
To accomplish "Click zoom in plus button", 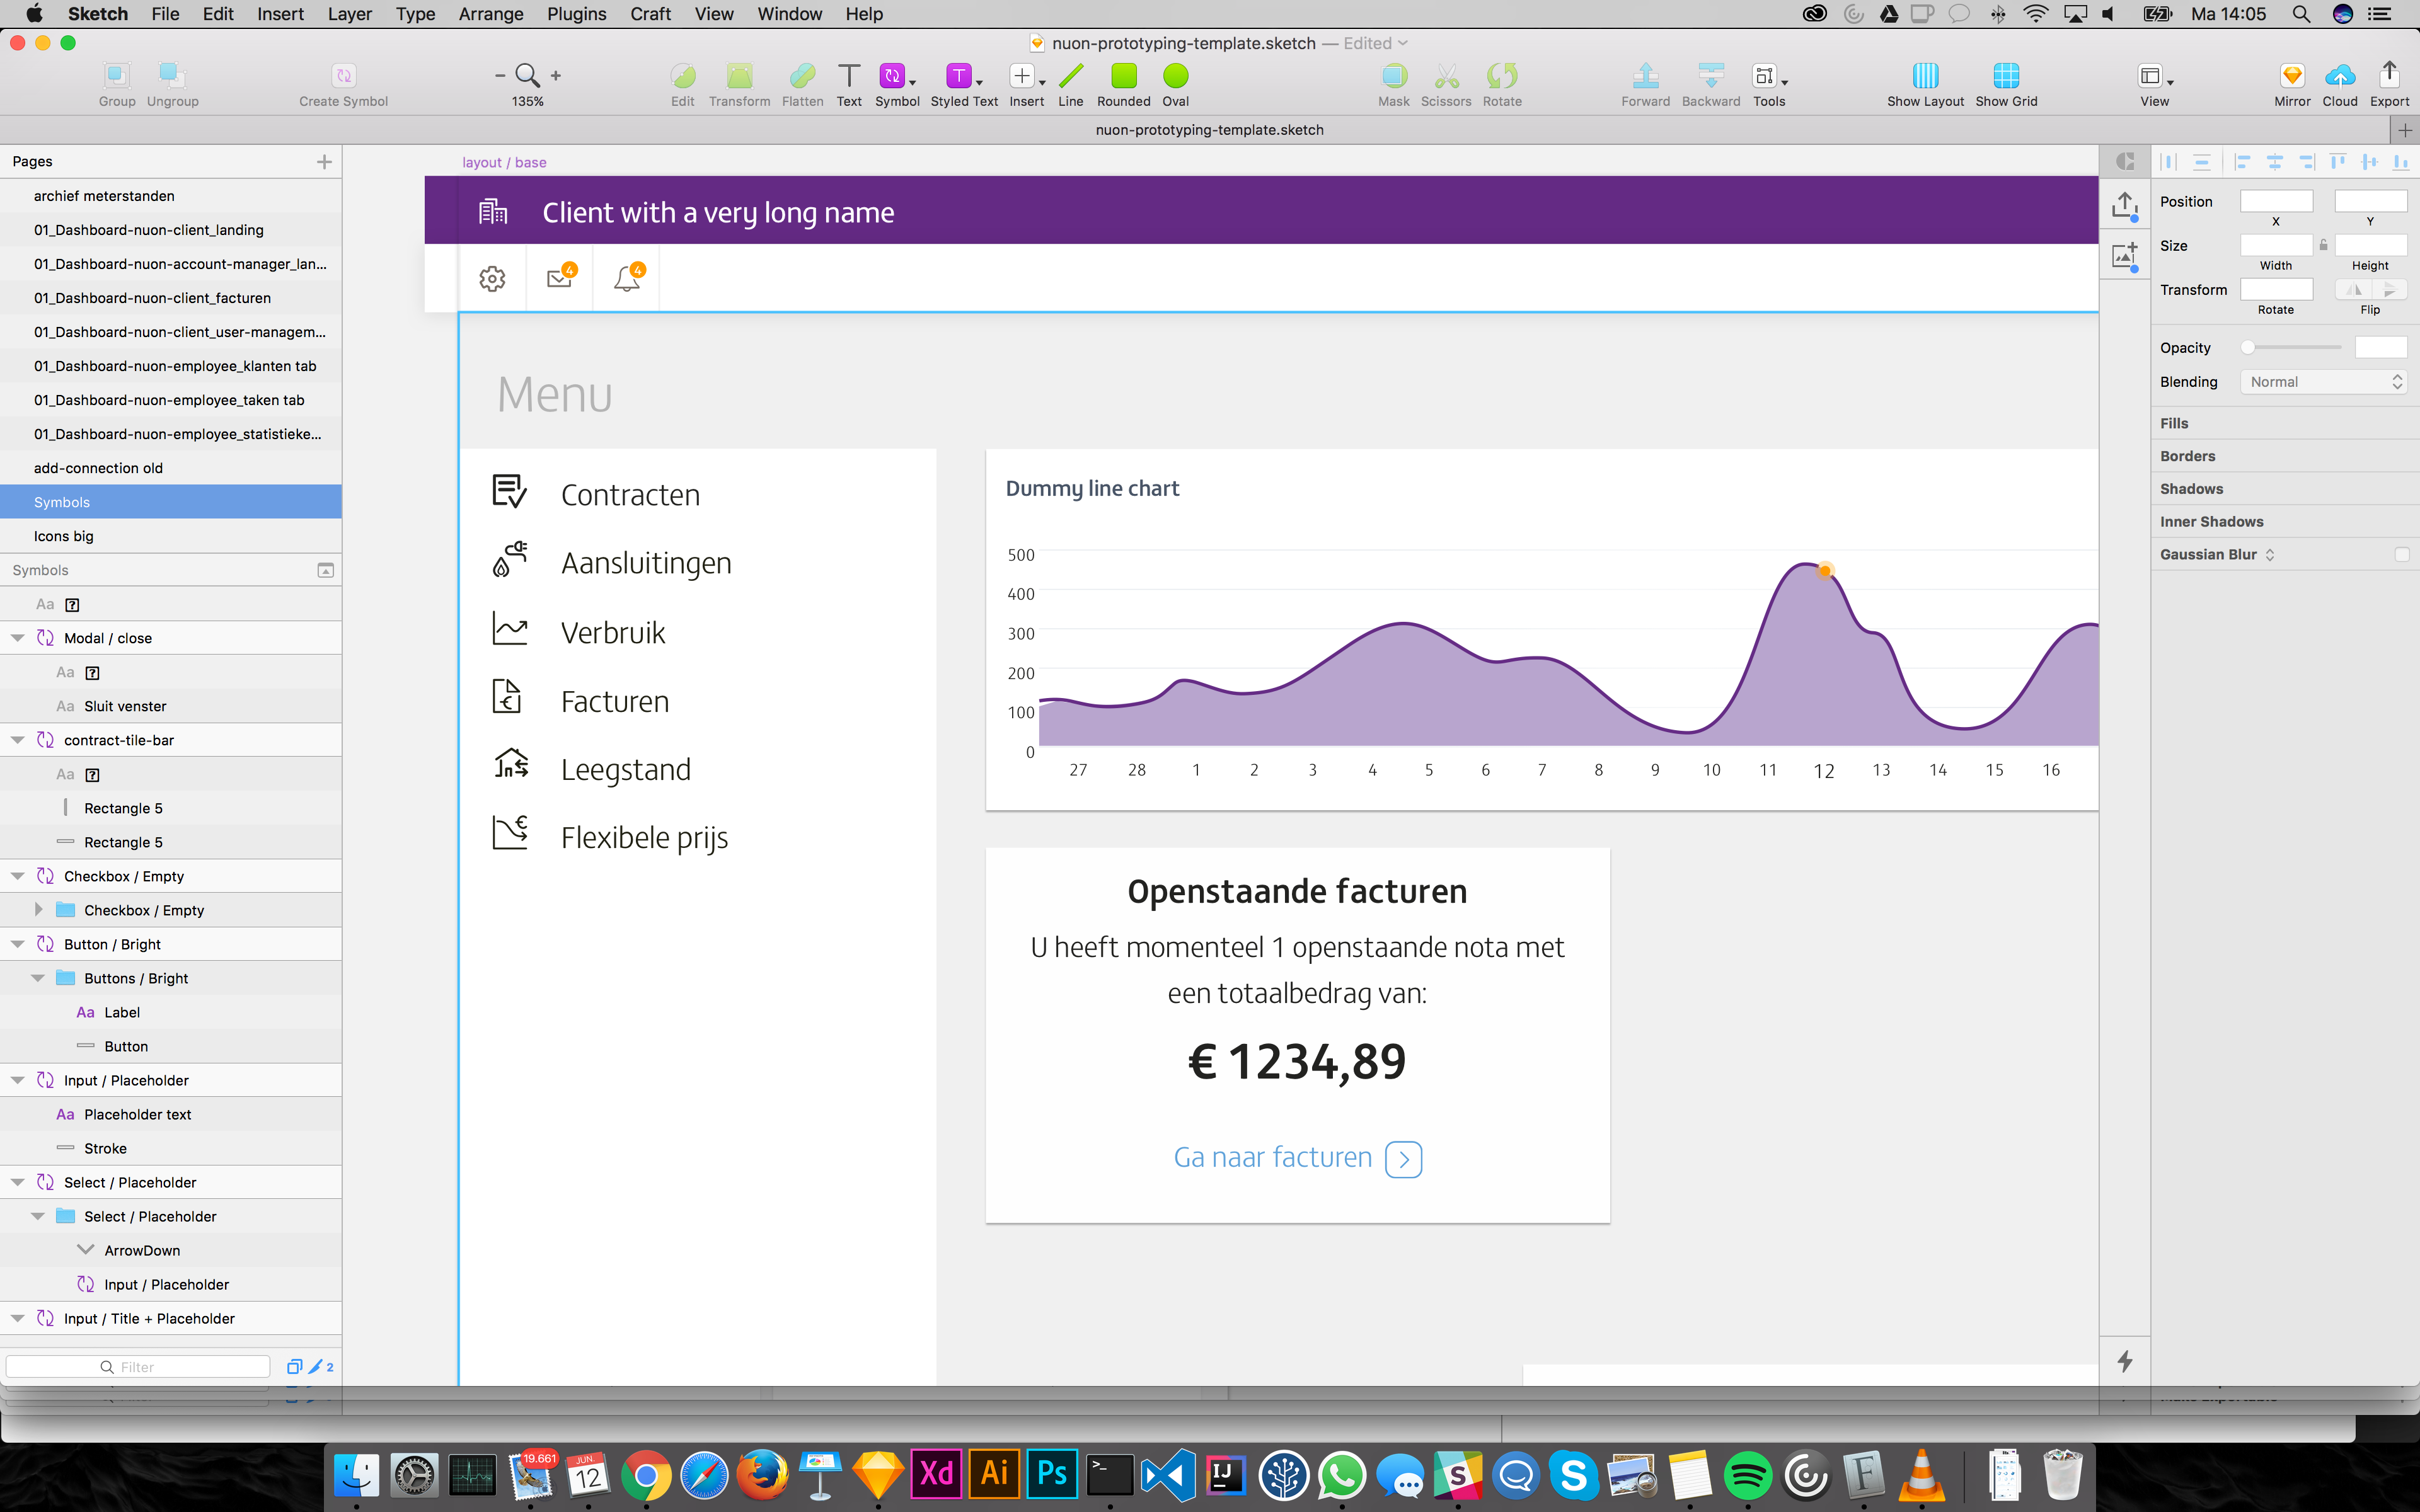I will coord(556,76).
